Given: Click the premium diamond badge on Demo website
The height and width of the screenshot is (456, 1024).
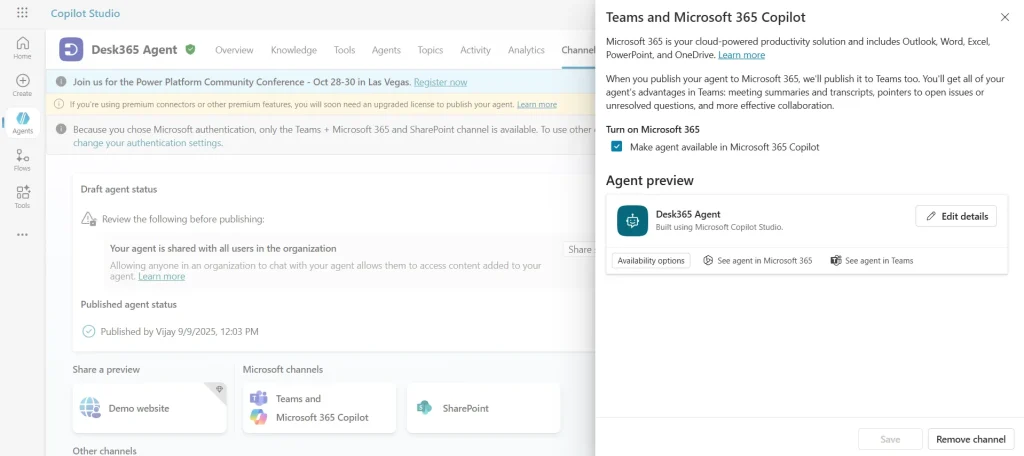Looking at the screenshot, I should [219, 389].
